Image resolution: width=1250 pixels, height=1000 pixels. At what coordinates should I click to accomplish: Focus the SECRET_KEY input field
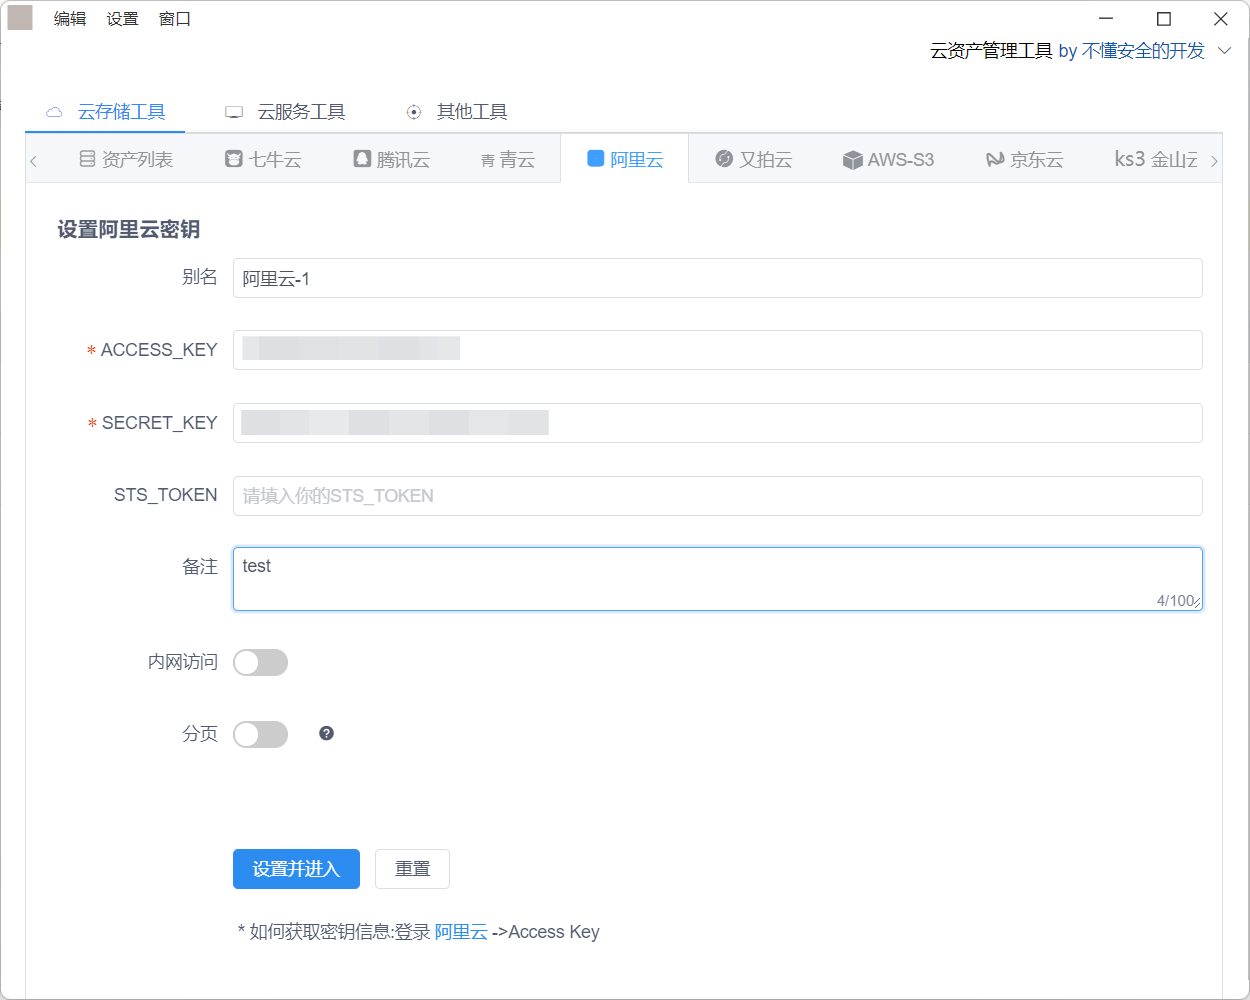click(717, 423)
